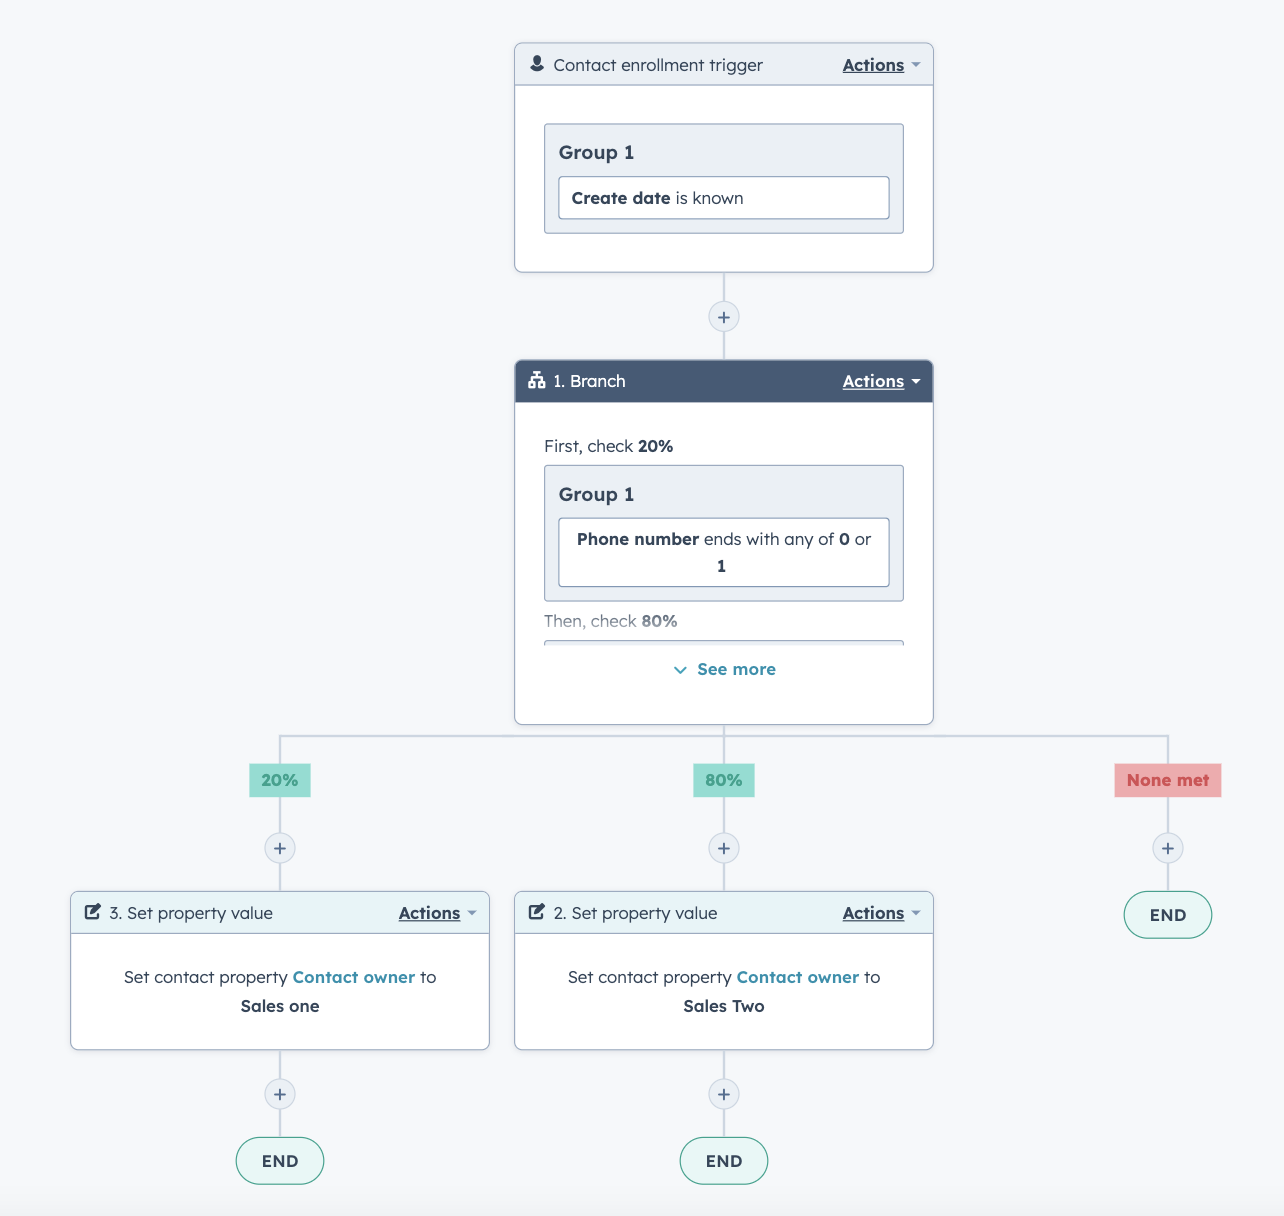Edit the Phone number ends with condition

pos(722,552)
